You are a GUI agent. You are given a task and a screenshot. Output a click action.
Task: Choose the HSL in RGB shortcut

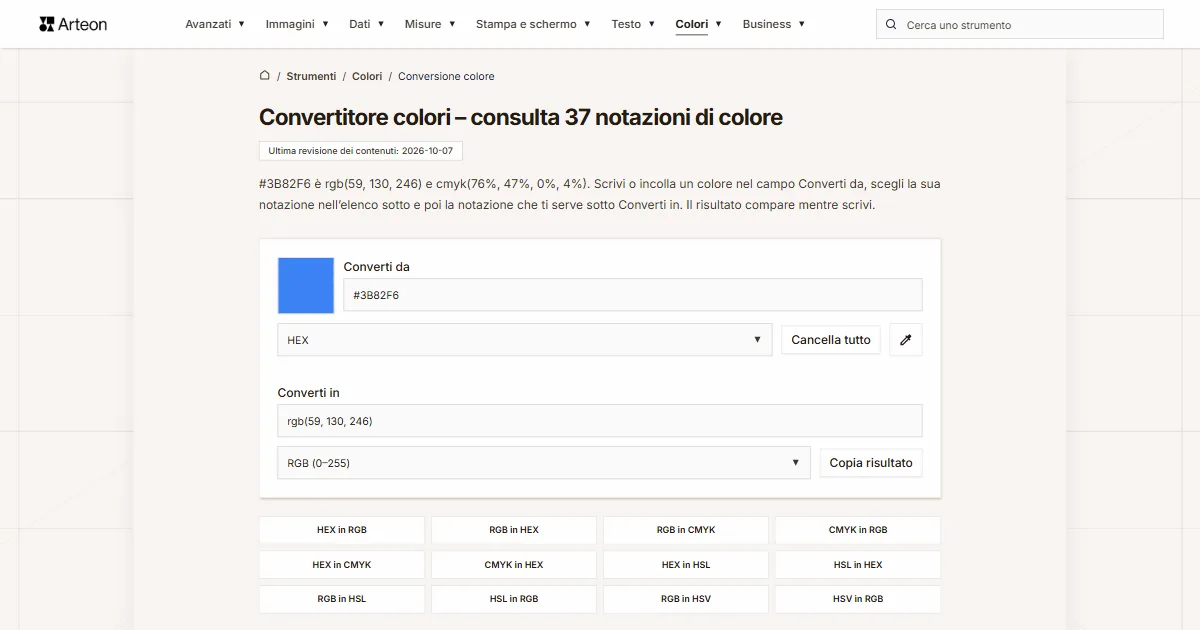514,599
